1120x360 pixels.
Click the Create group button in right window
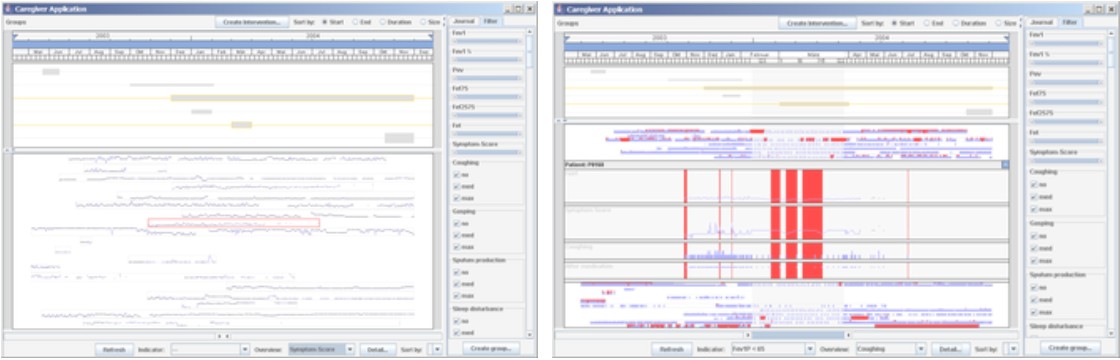tap(1069, 349)
